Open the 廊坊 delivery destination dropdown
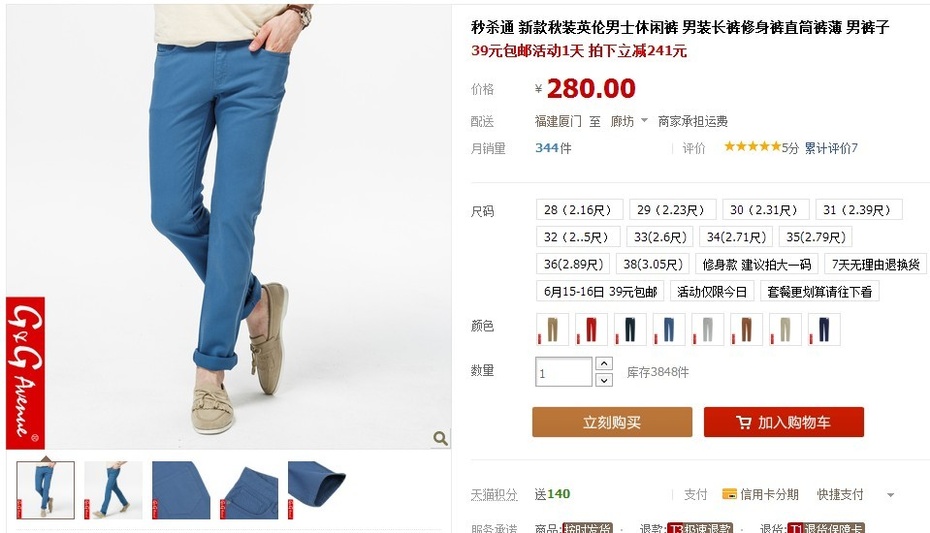930x533 pixels. (629, 121)
